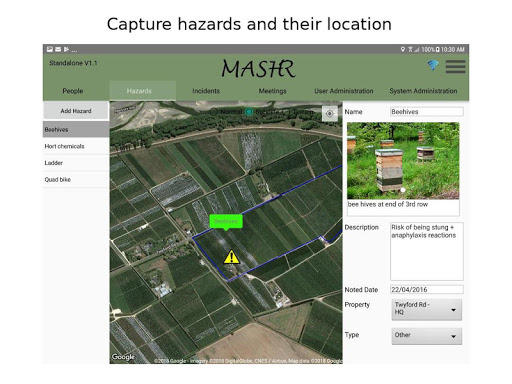Image resolution: width=512 pixels, height=384 pixels.
Task: Edit photo caption about 3rd row
Action: [403, 208]
